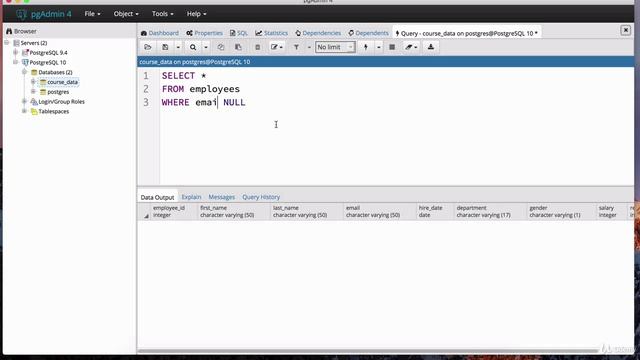Select the Query course_data tab

(x=467, y=33)
